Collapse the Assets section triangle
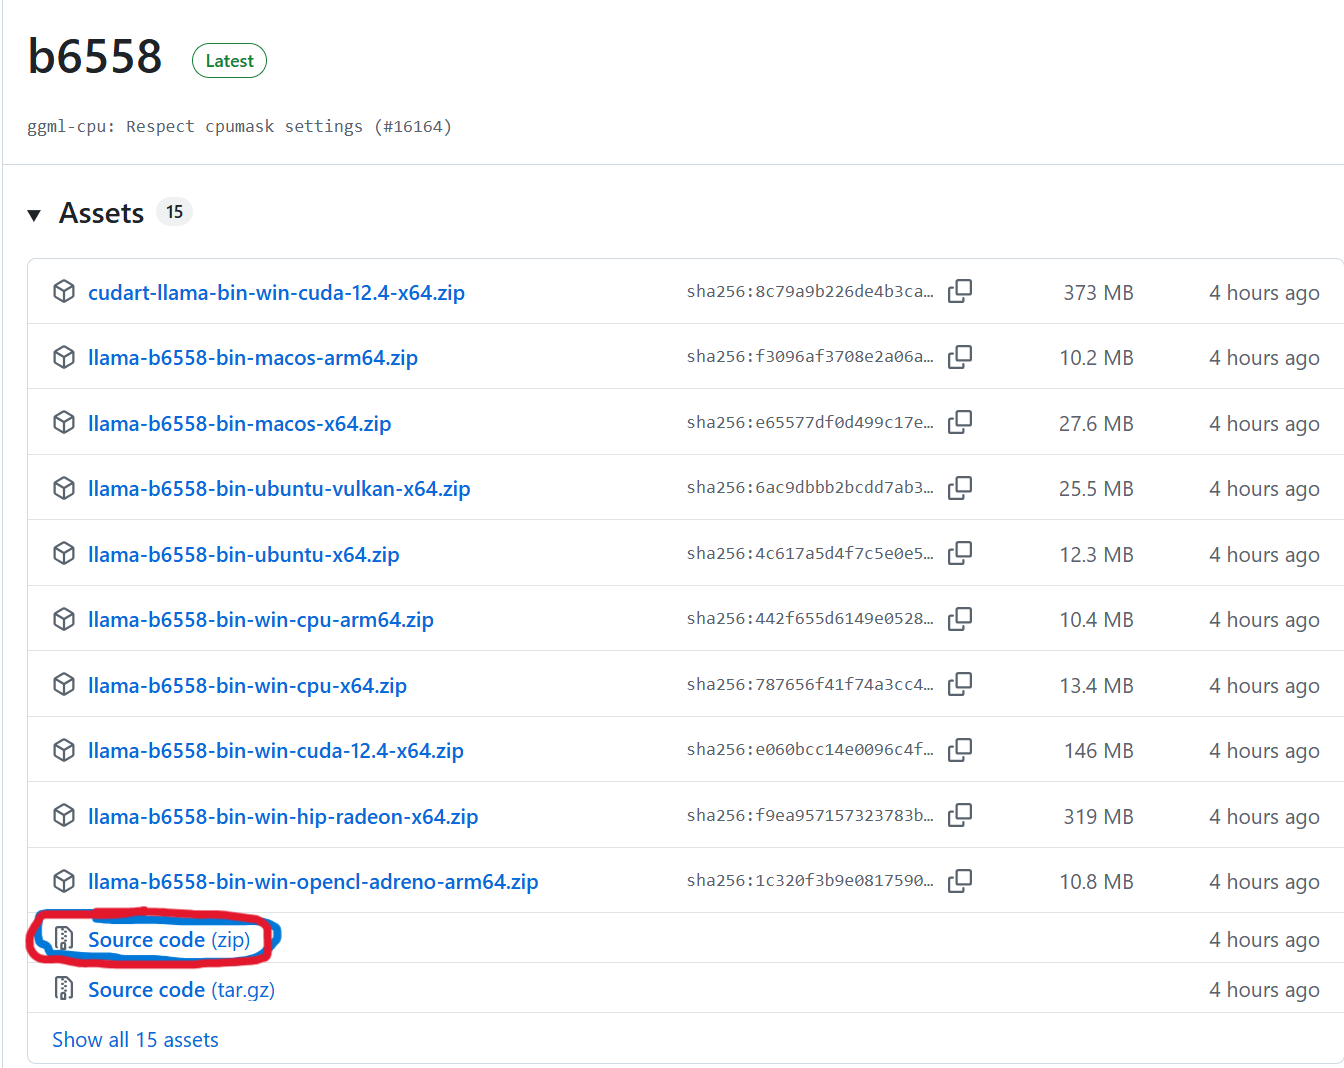This screenshot has width=1344, height=1068. (34, 215)
